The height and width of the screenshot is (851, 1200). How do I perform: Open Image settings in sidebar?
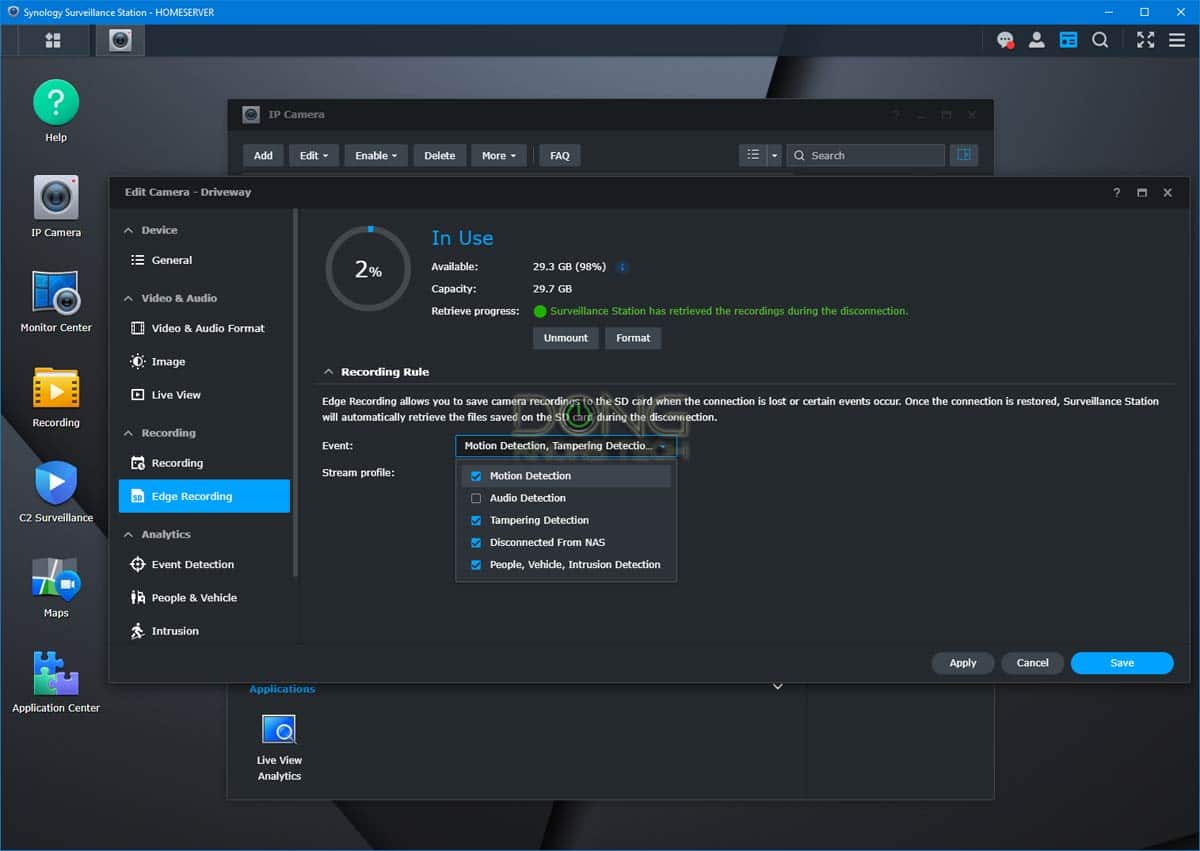click(x=204, y=361)
